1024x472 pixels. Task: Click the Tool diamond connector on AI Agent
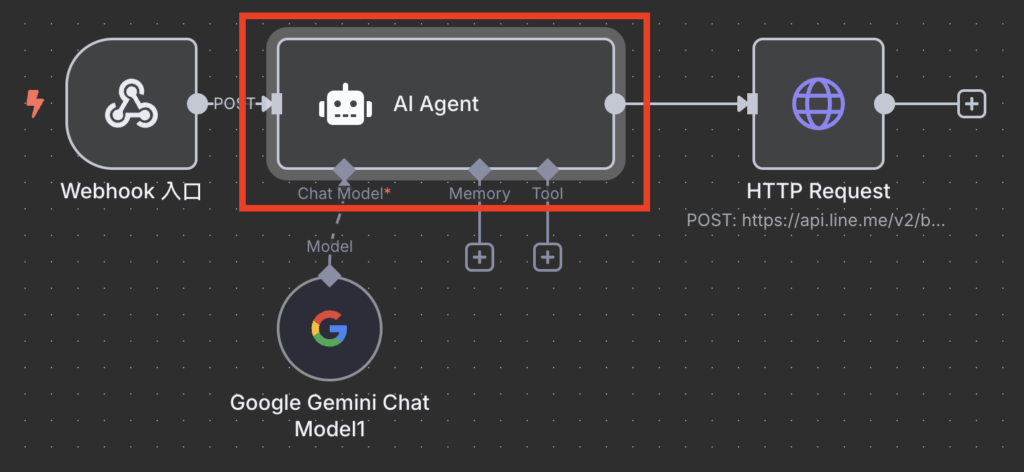click(547, 170)
